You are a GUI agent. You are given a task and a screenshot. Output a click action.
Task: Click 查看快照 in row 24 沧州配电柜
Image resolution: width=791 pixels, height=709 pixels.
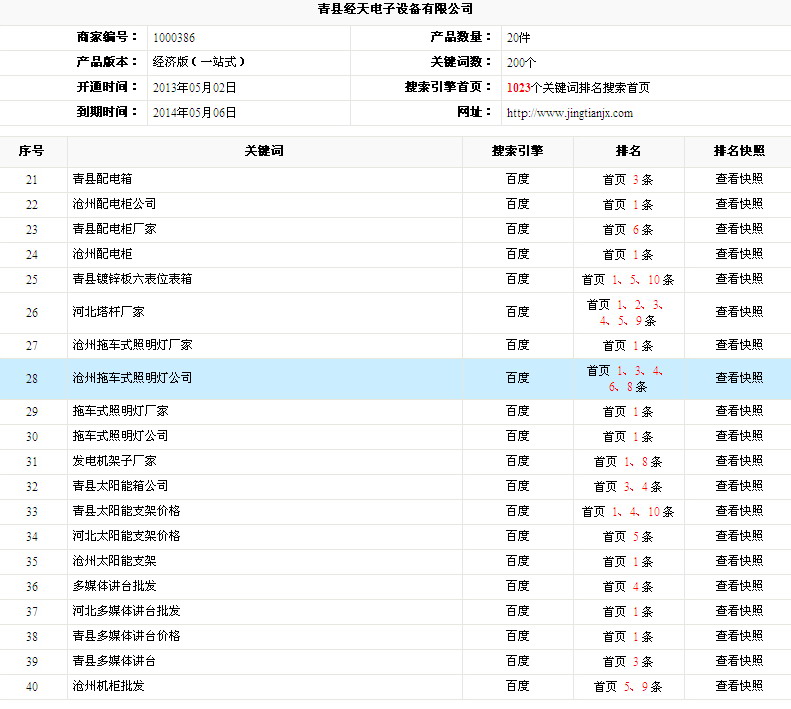point(739,254)
